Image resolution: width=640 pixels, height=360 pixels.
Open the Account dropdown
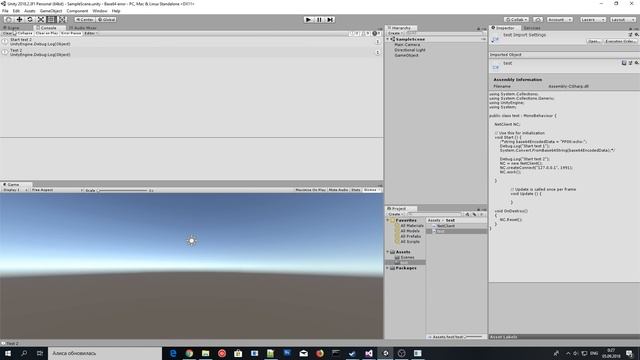click(x=559, y=20)
